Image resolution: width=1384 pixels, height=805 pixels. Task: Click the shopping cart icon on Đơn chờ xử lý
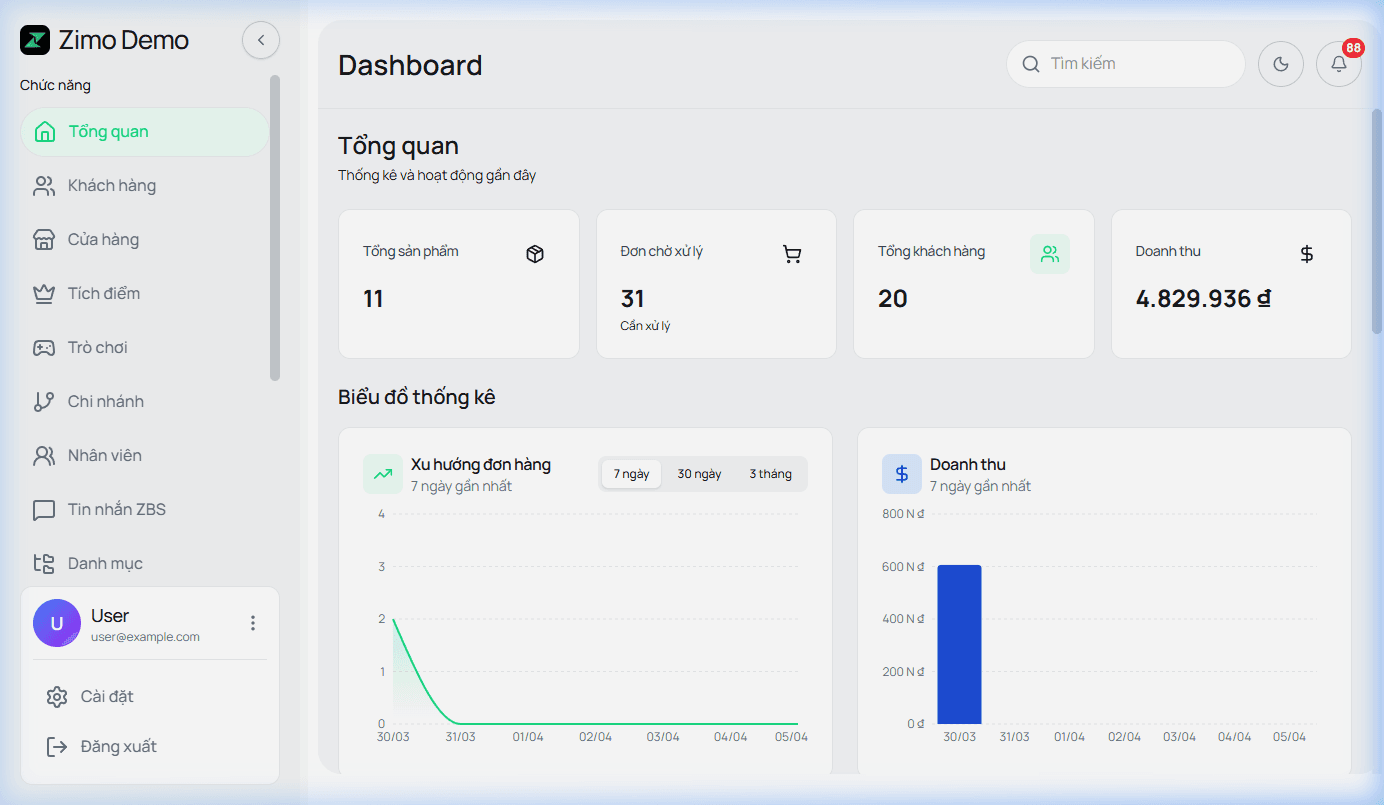792,253
